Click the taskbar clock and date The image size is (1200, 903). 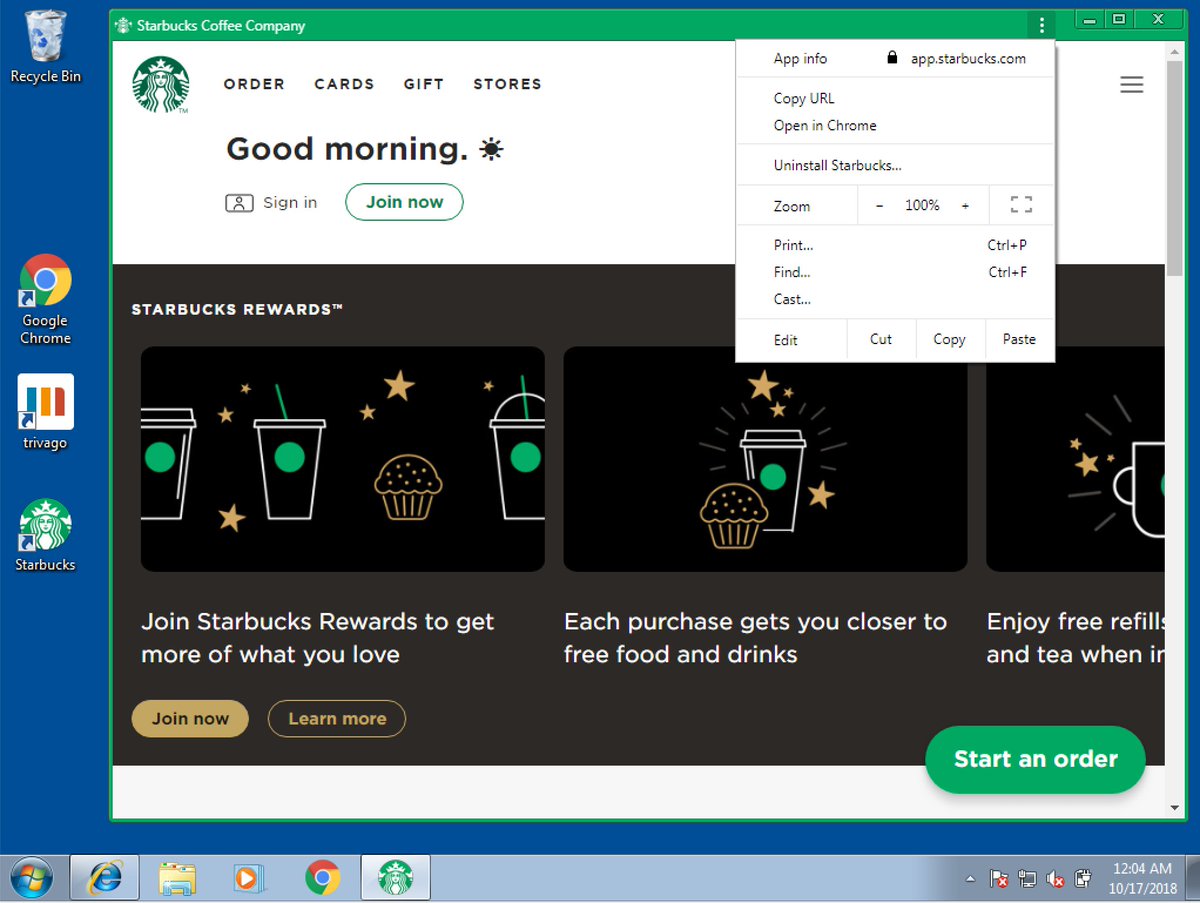click(x=1141, y=878)
